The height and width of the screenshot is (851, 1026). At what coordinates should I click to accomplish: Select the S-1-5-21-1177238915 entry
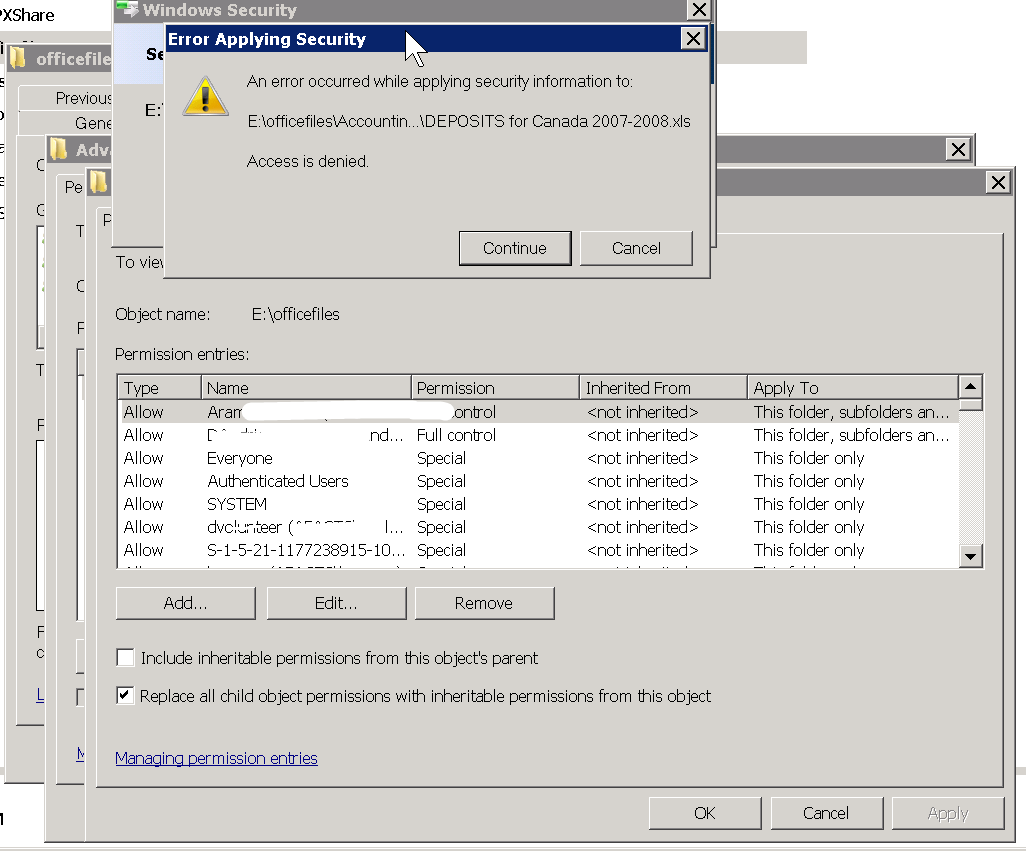coord(538,550)
